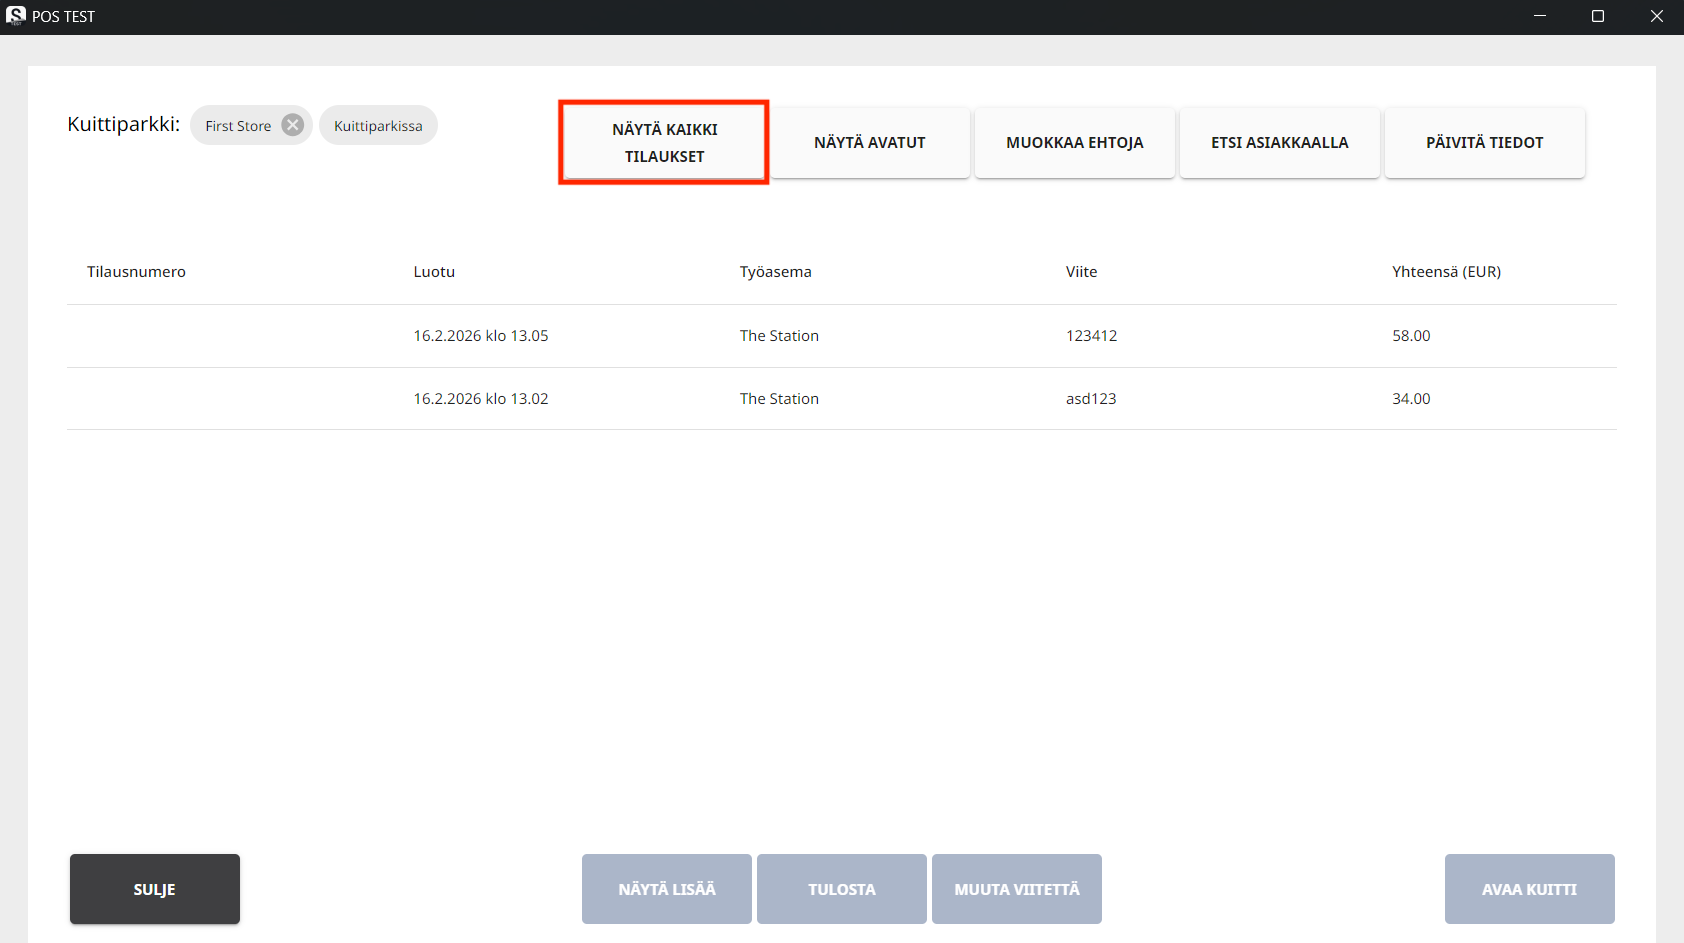Click the Näytä lisää button

click(667, 889)
